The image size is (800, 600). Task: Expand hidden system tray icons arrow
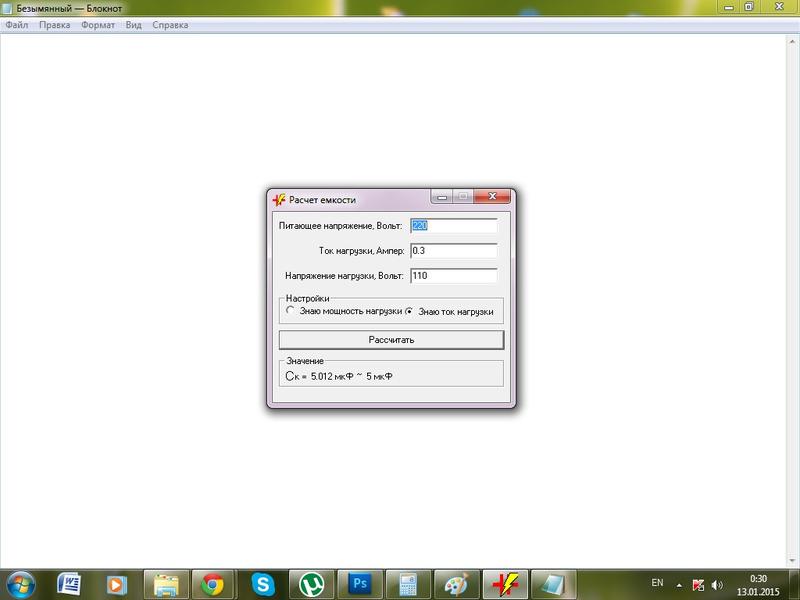680,583
